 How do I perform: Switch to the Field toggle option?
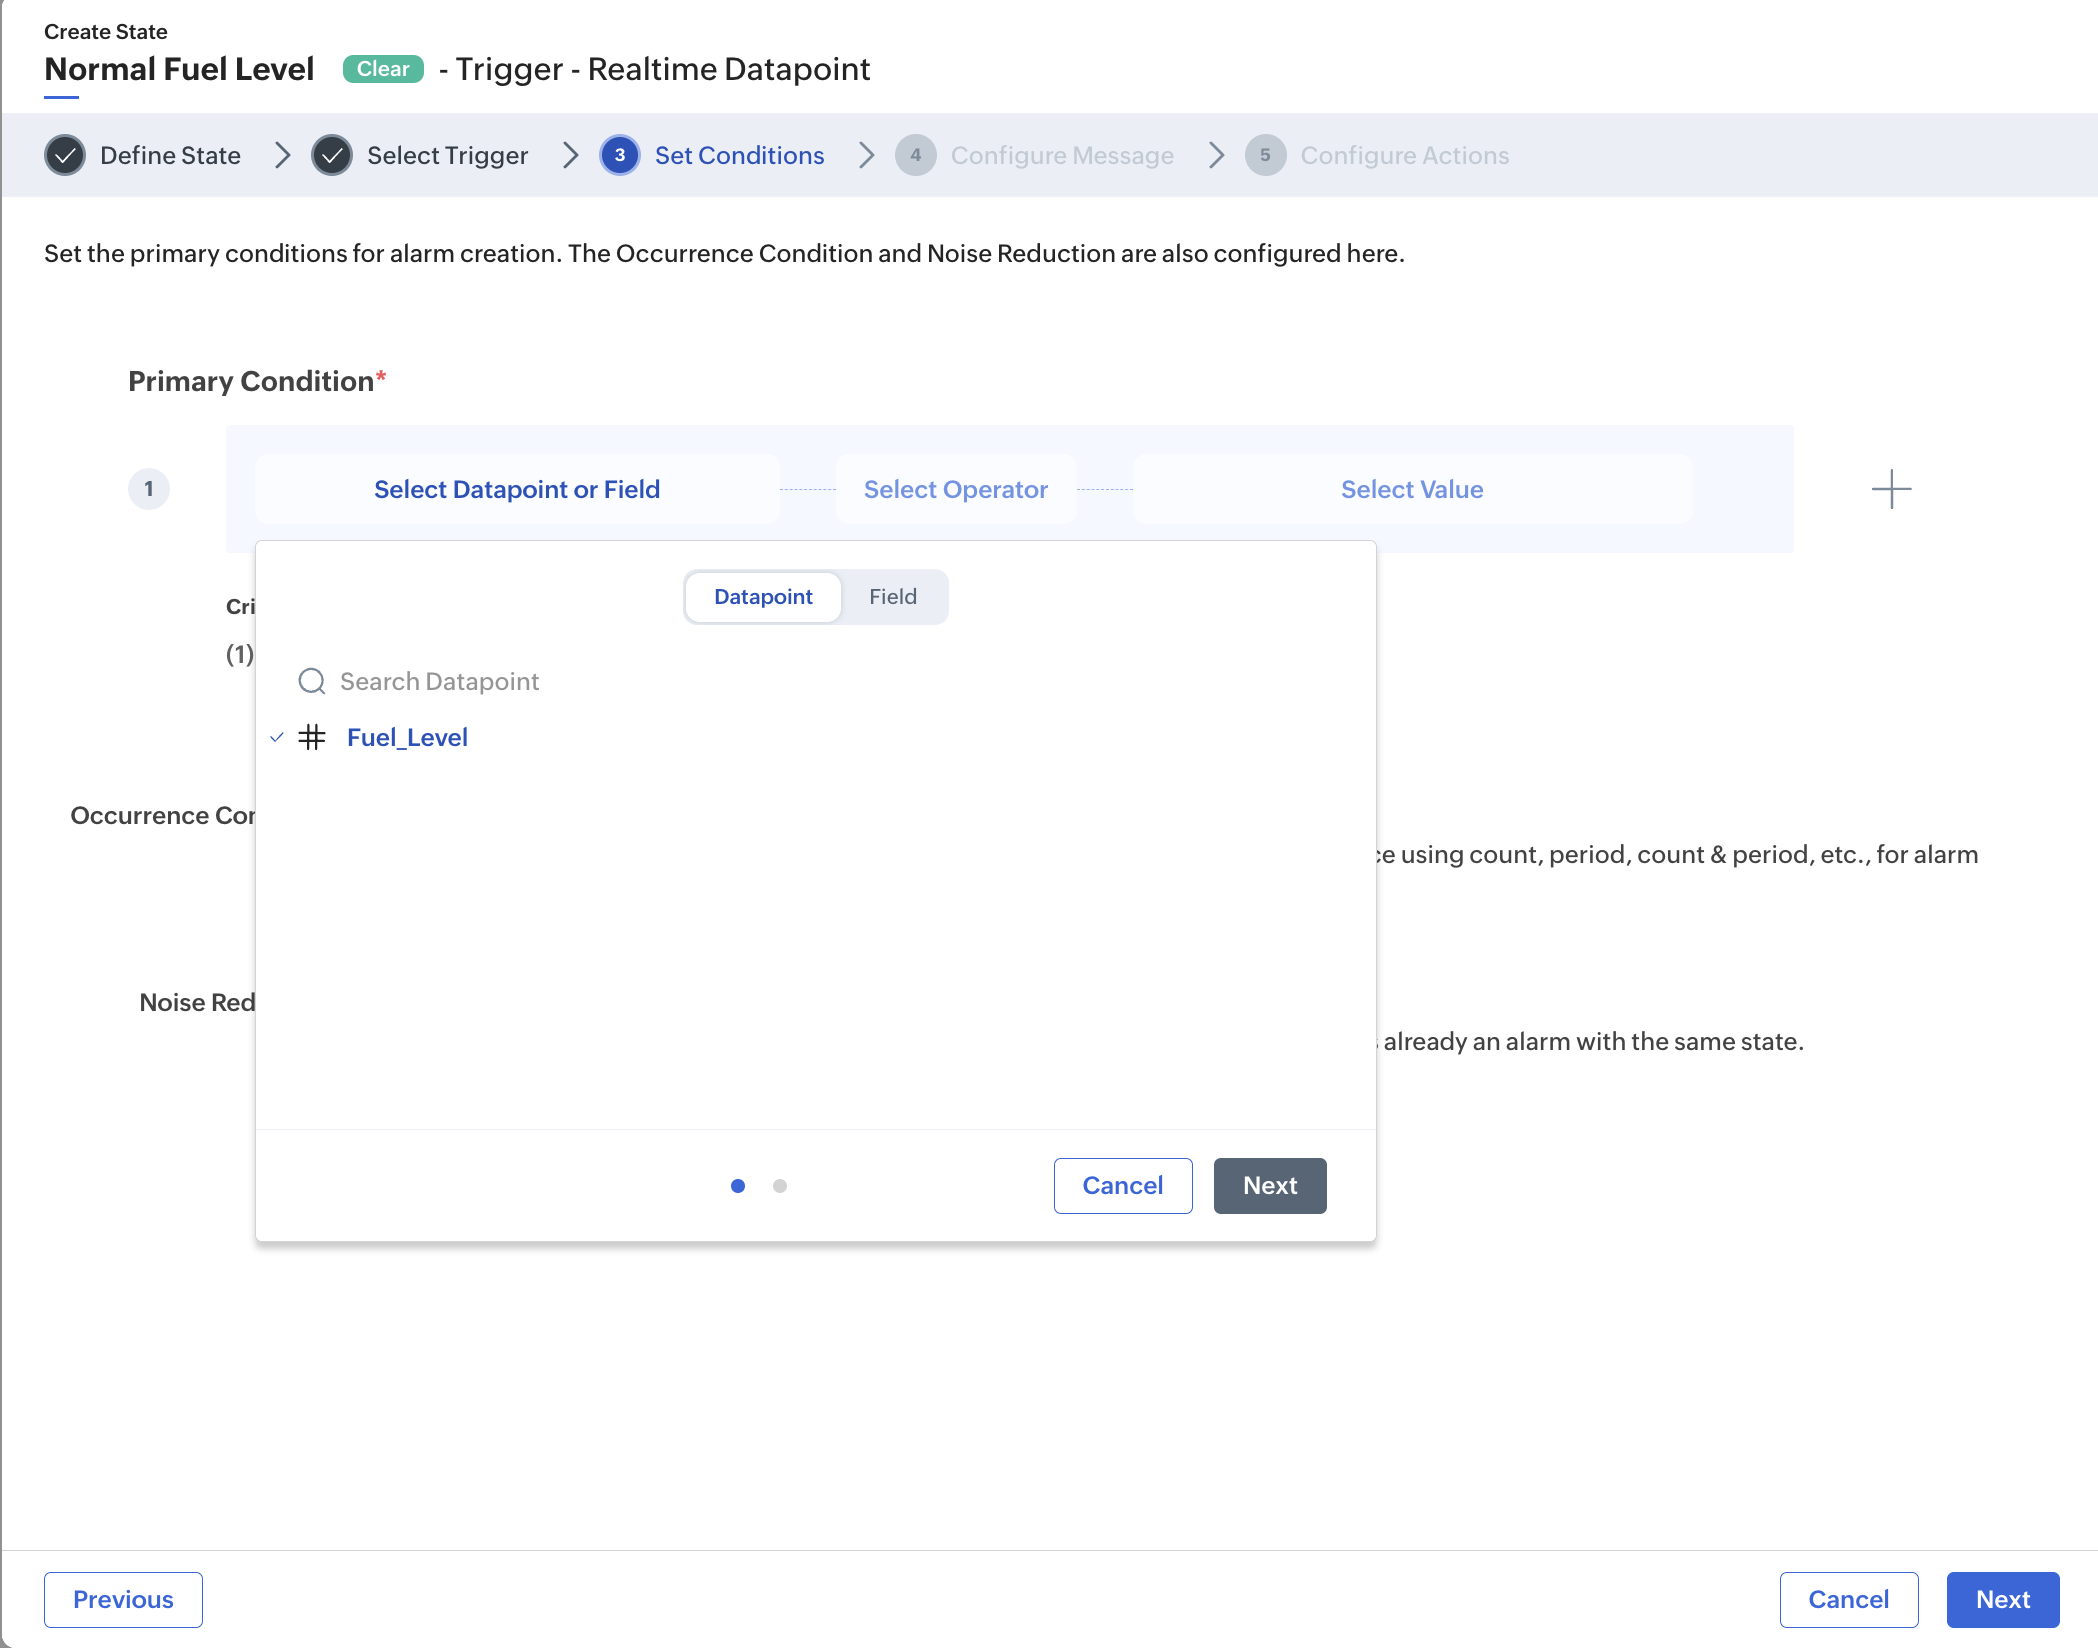coord(893,597)
